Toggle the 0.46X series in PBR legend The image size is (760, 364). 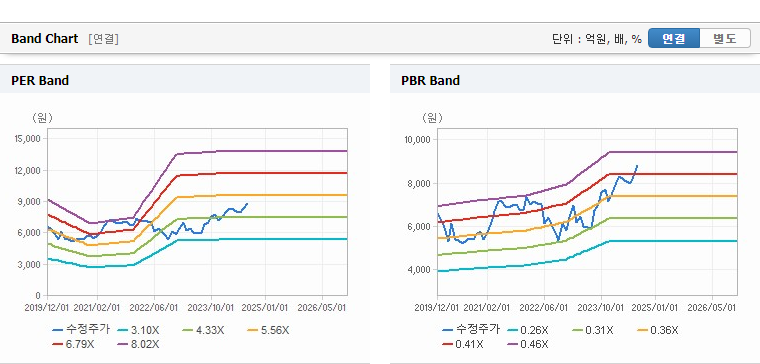[528, 345]
